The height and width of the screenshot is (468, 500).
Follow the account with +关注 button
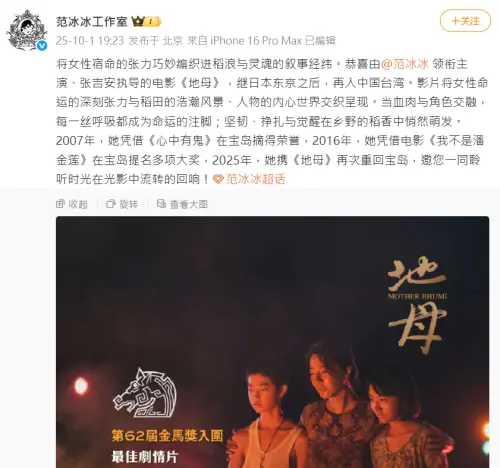(465, 21)
